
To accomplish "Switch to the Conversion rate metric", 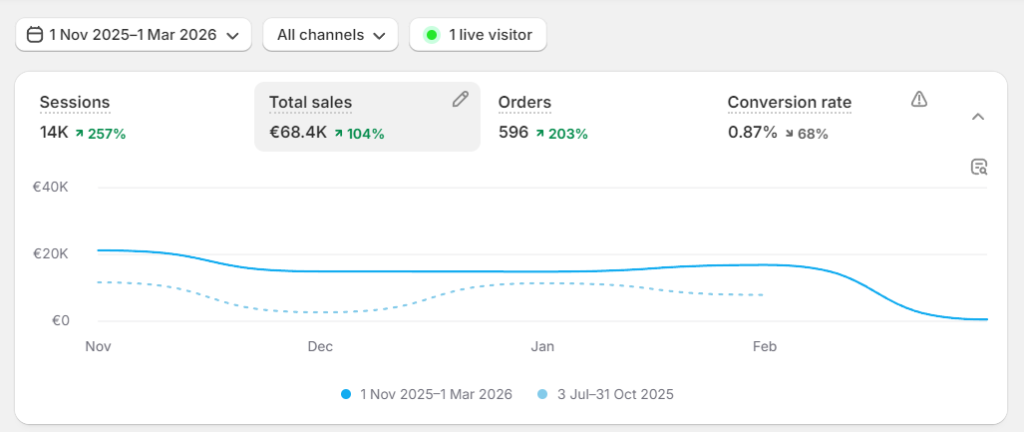I will [789, 102].
